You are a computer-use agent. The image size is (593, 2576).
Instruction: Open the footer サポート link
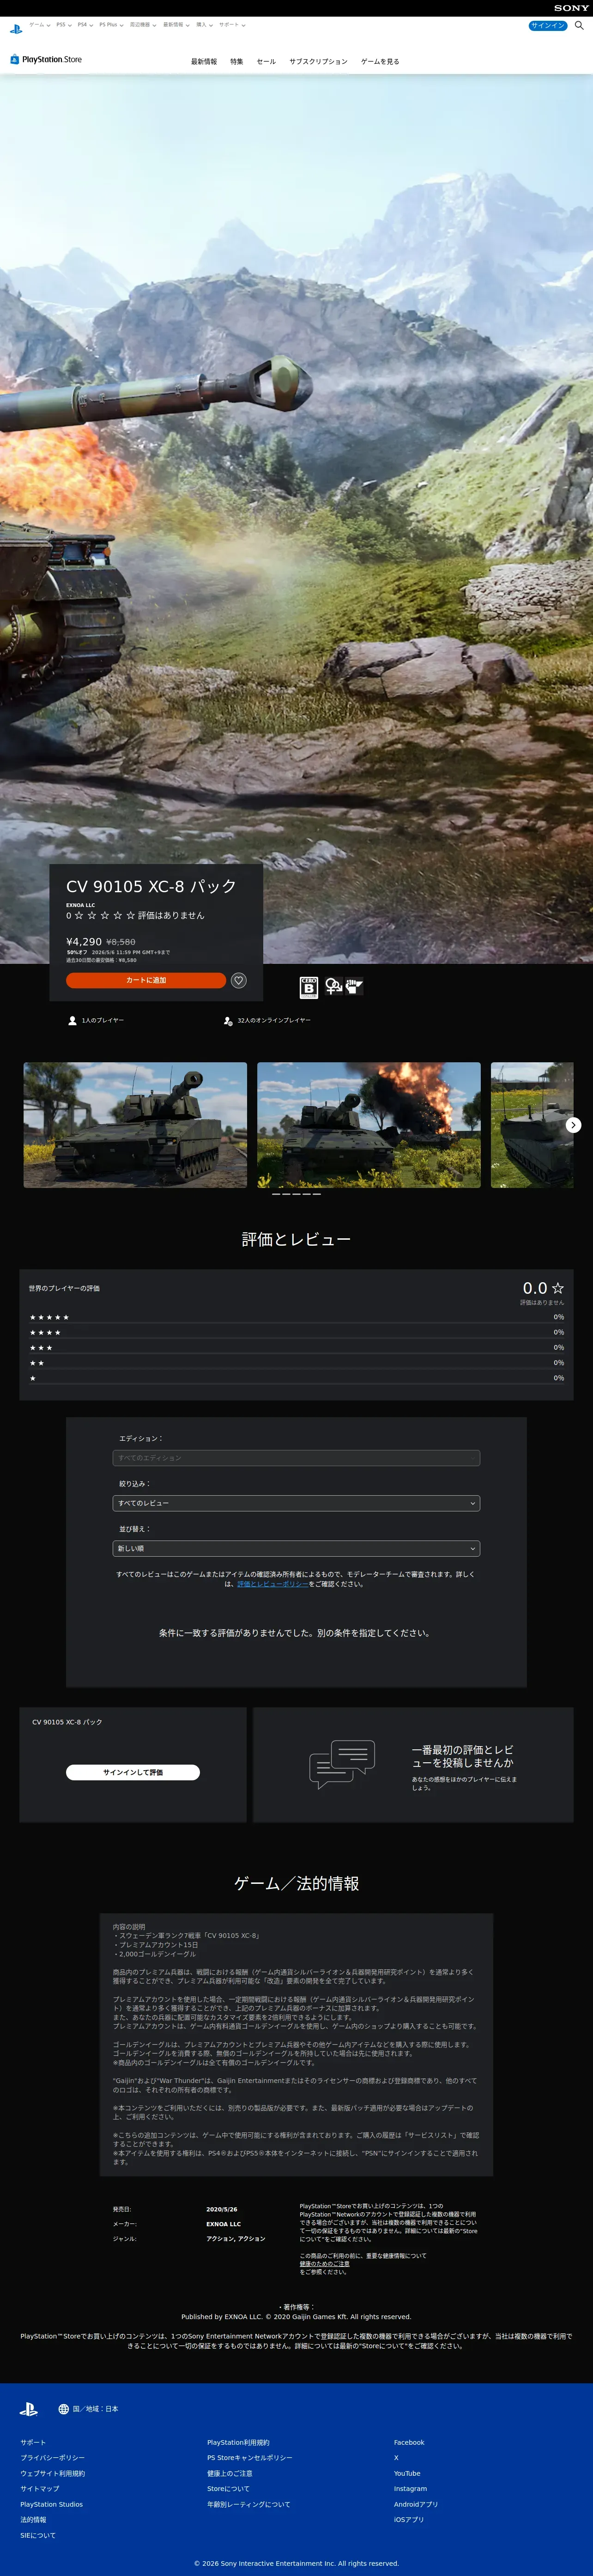point(33,2443)
